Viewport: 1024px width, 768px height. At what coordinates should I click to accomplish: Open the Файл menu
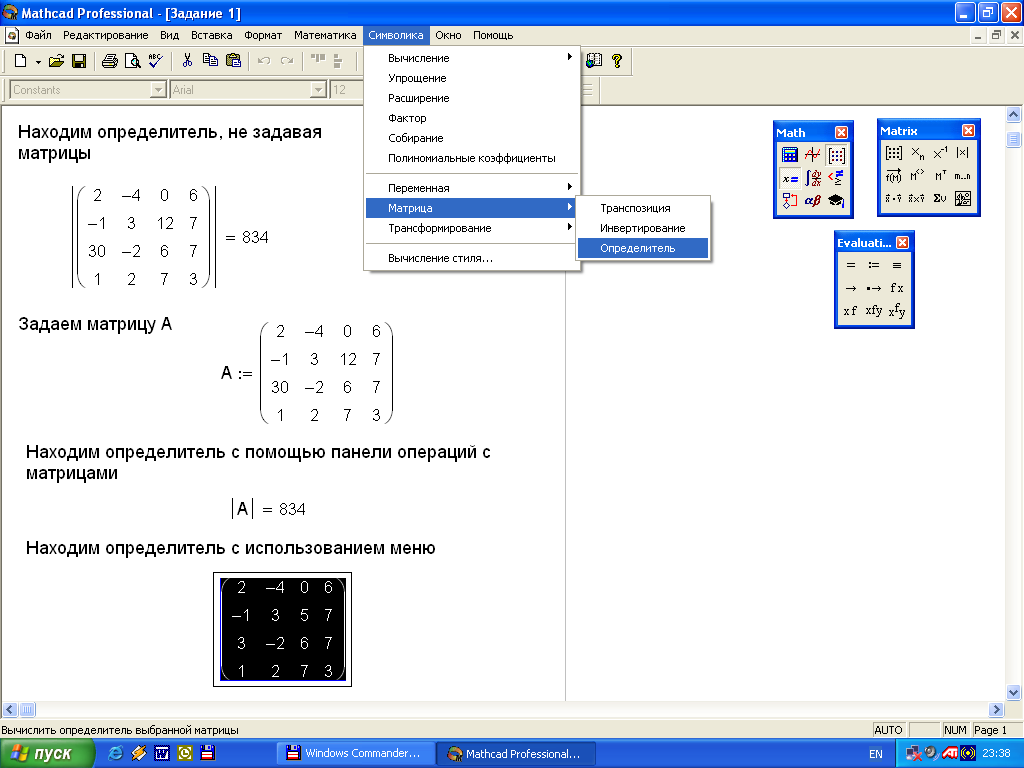[x=38, y=35]
